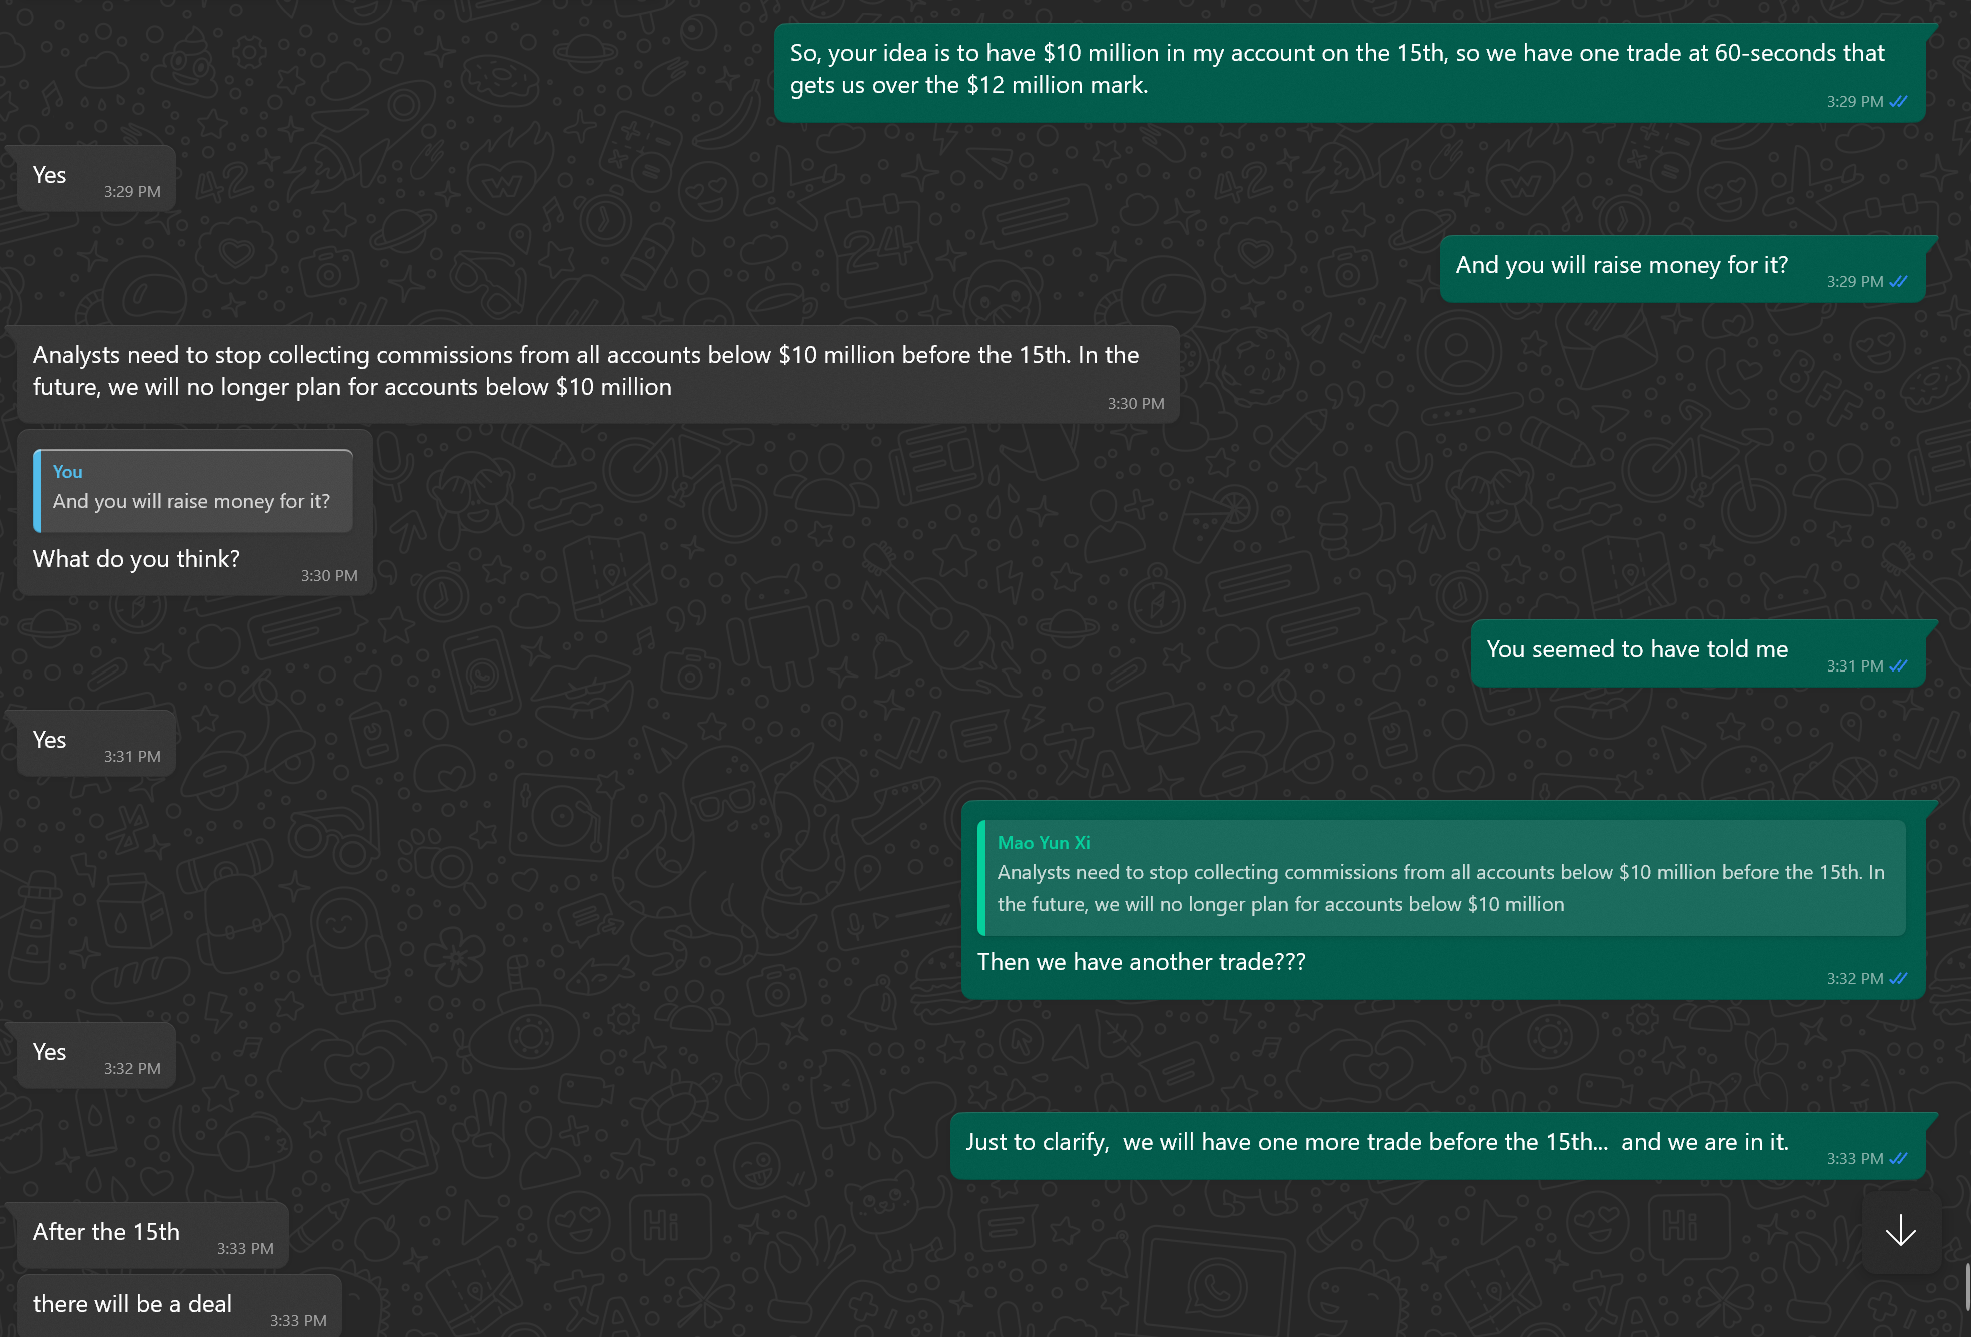
Task: Open quoted Mao Yun Xi reply preview
Action: [x=1441, y=878]
